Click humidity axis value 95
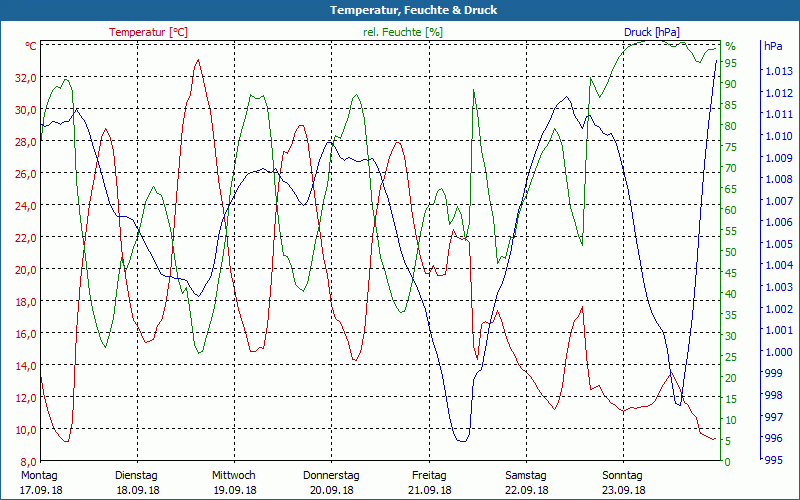 tap(730, 63)
